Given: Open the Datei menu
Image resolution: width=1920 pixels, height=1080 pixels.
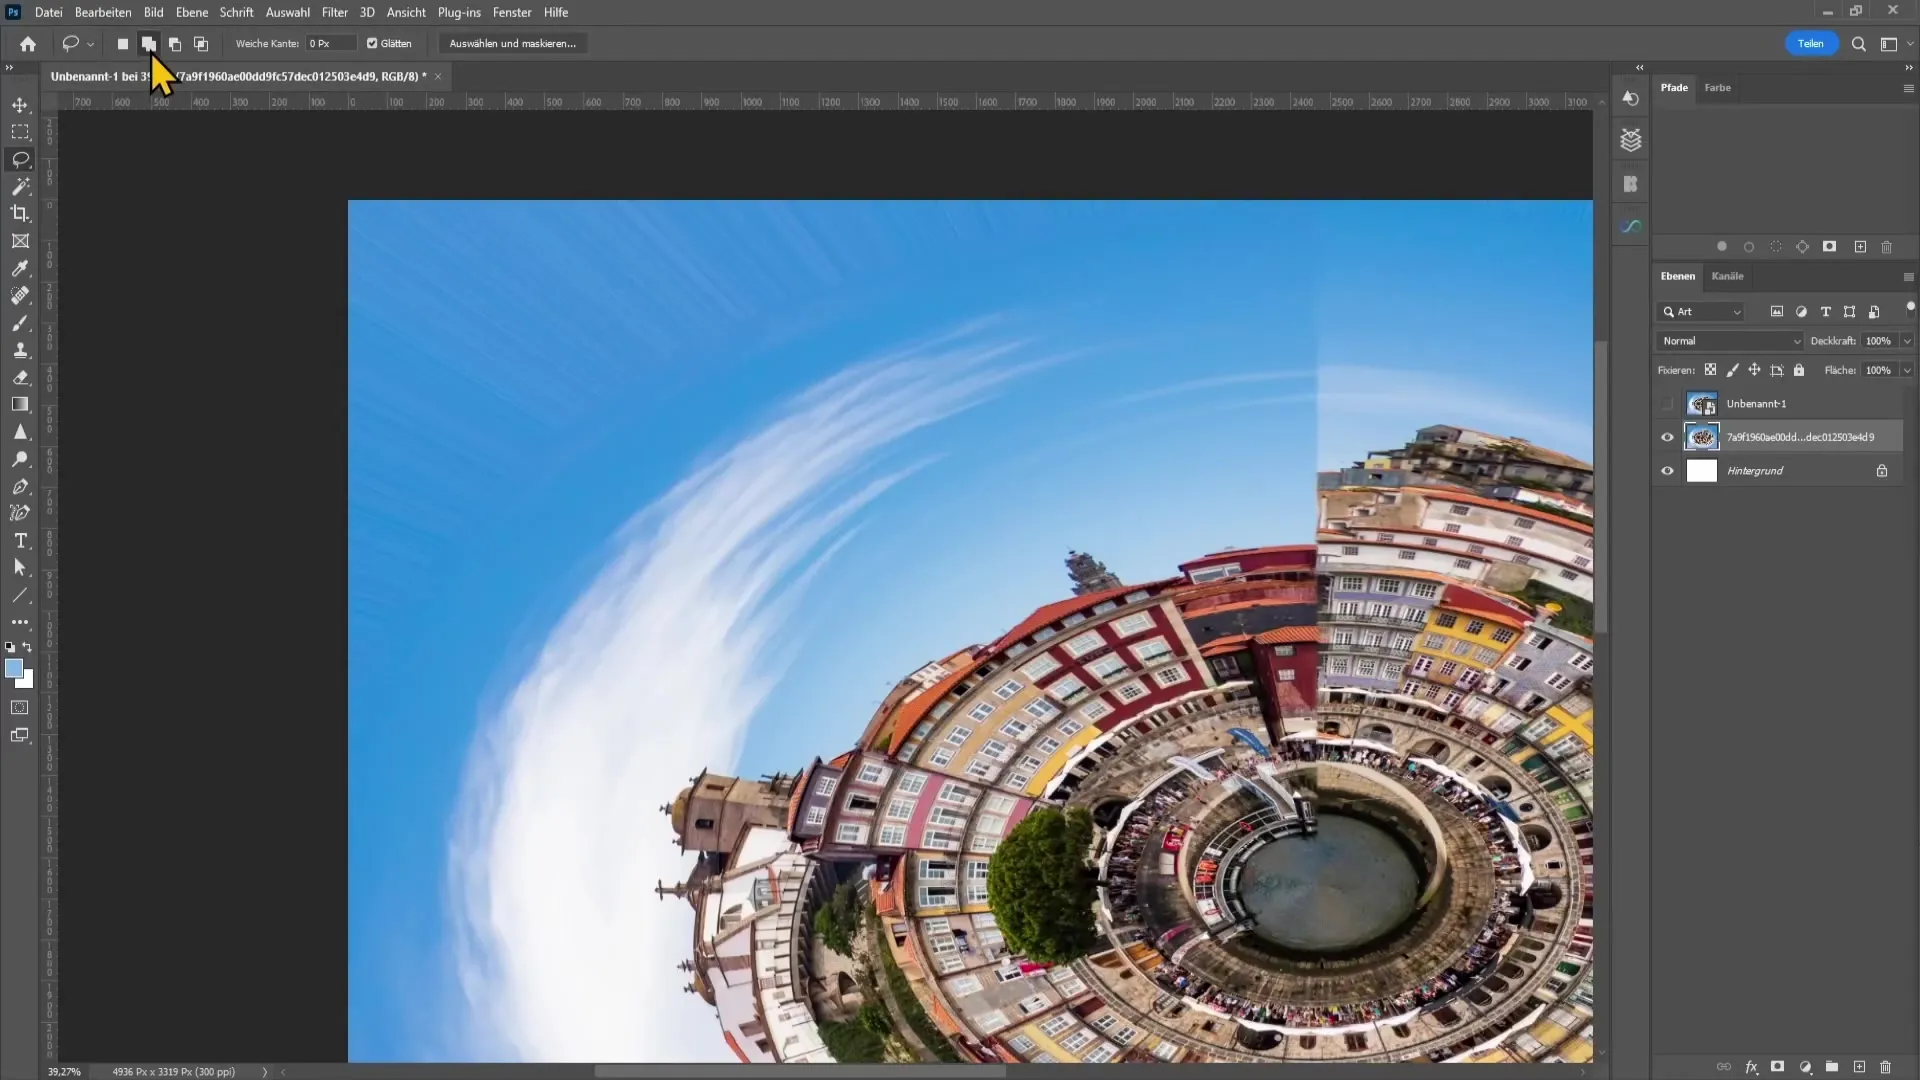Looking at the screenshot, I should (48, 12).
